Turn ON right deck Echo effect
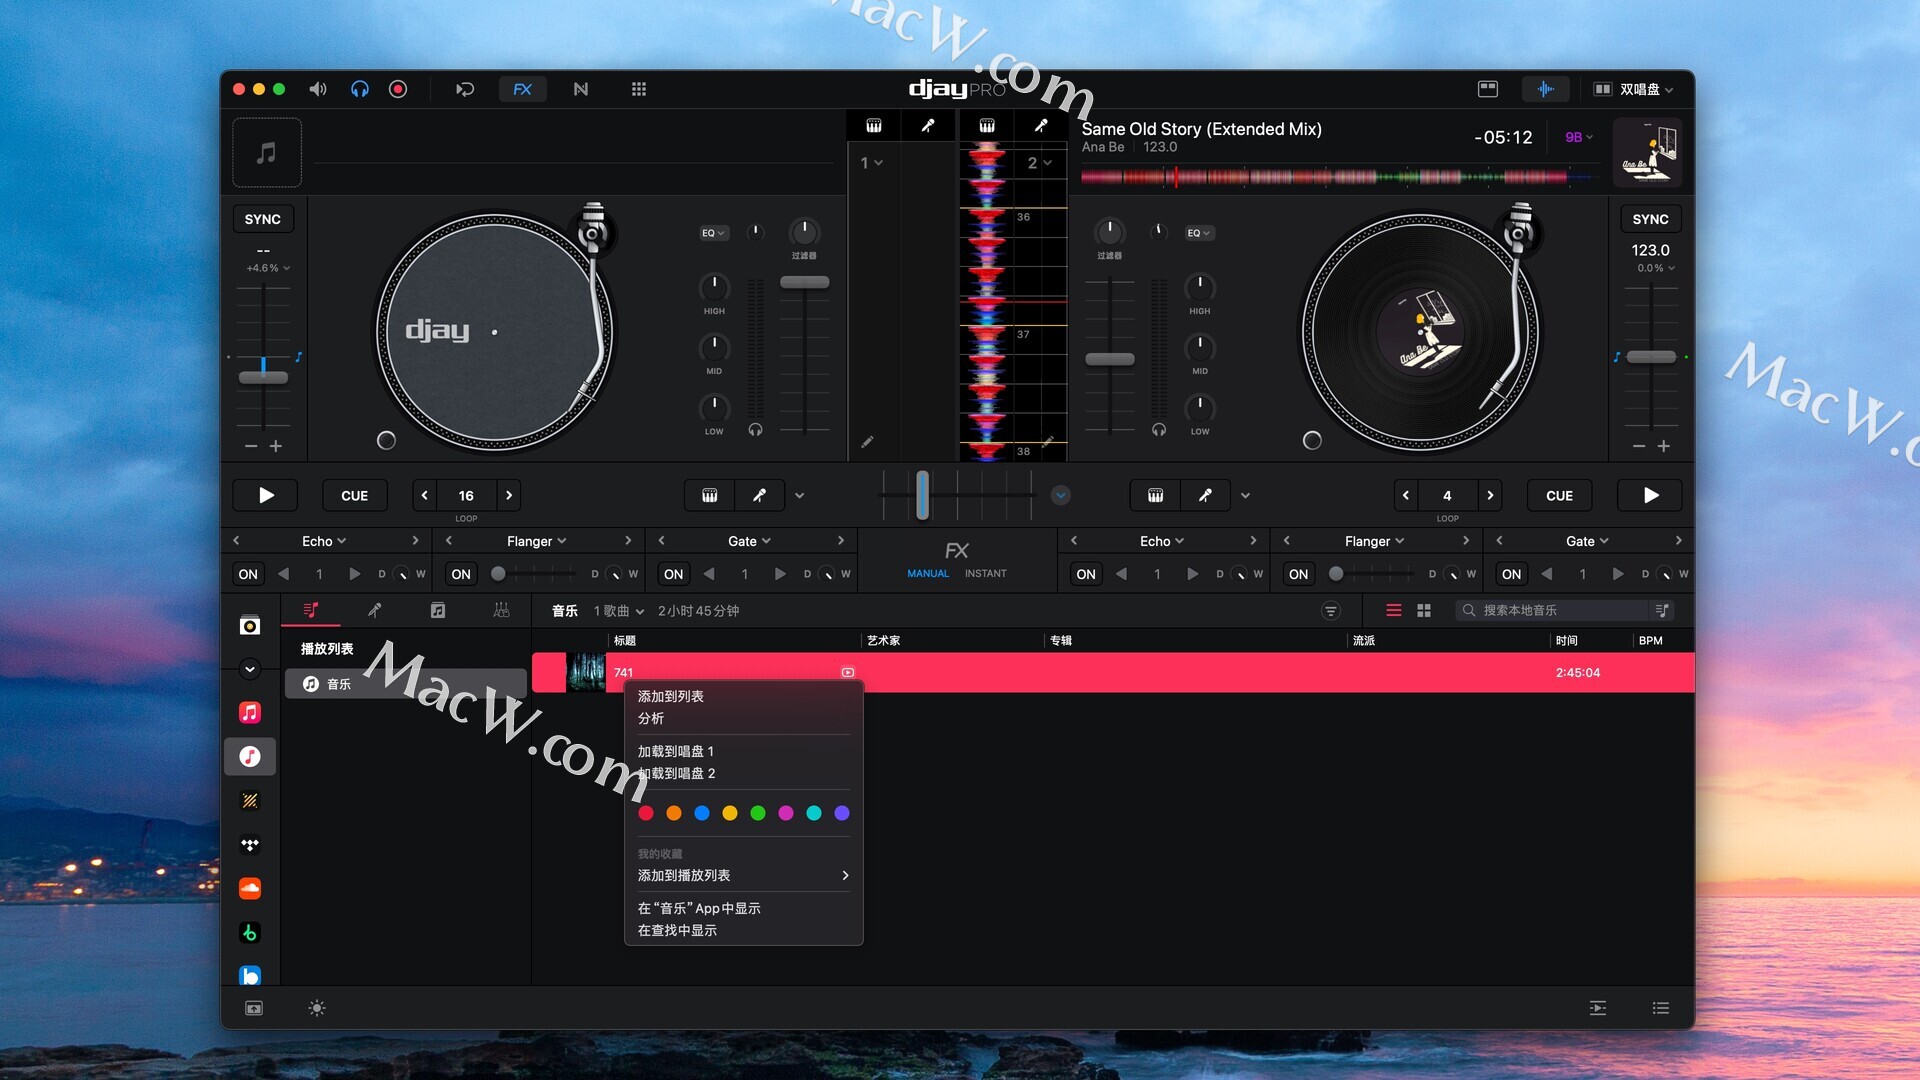 1086,574
